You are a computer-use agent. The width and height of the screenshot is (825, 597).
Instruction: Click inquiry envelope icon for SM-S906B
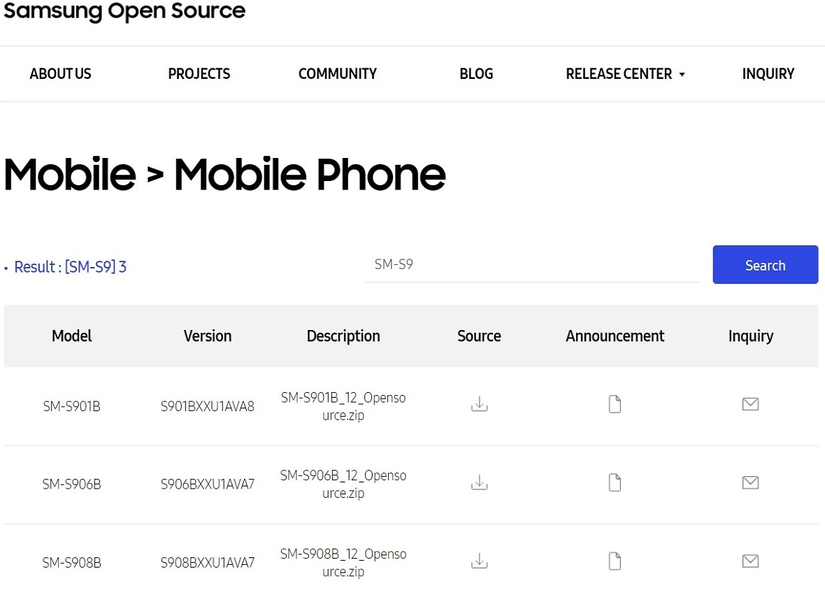[x=750, y=483]
